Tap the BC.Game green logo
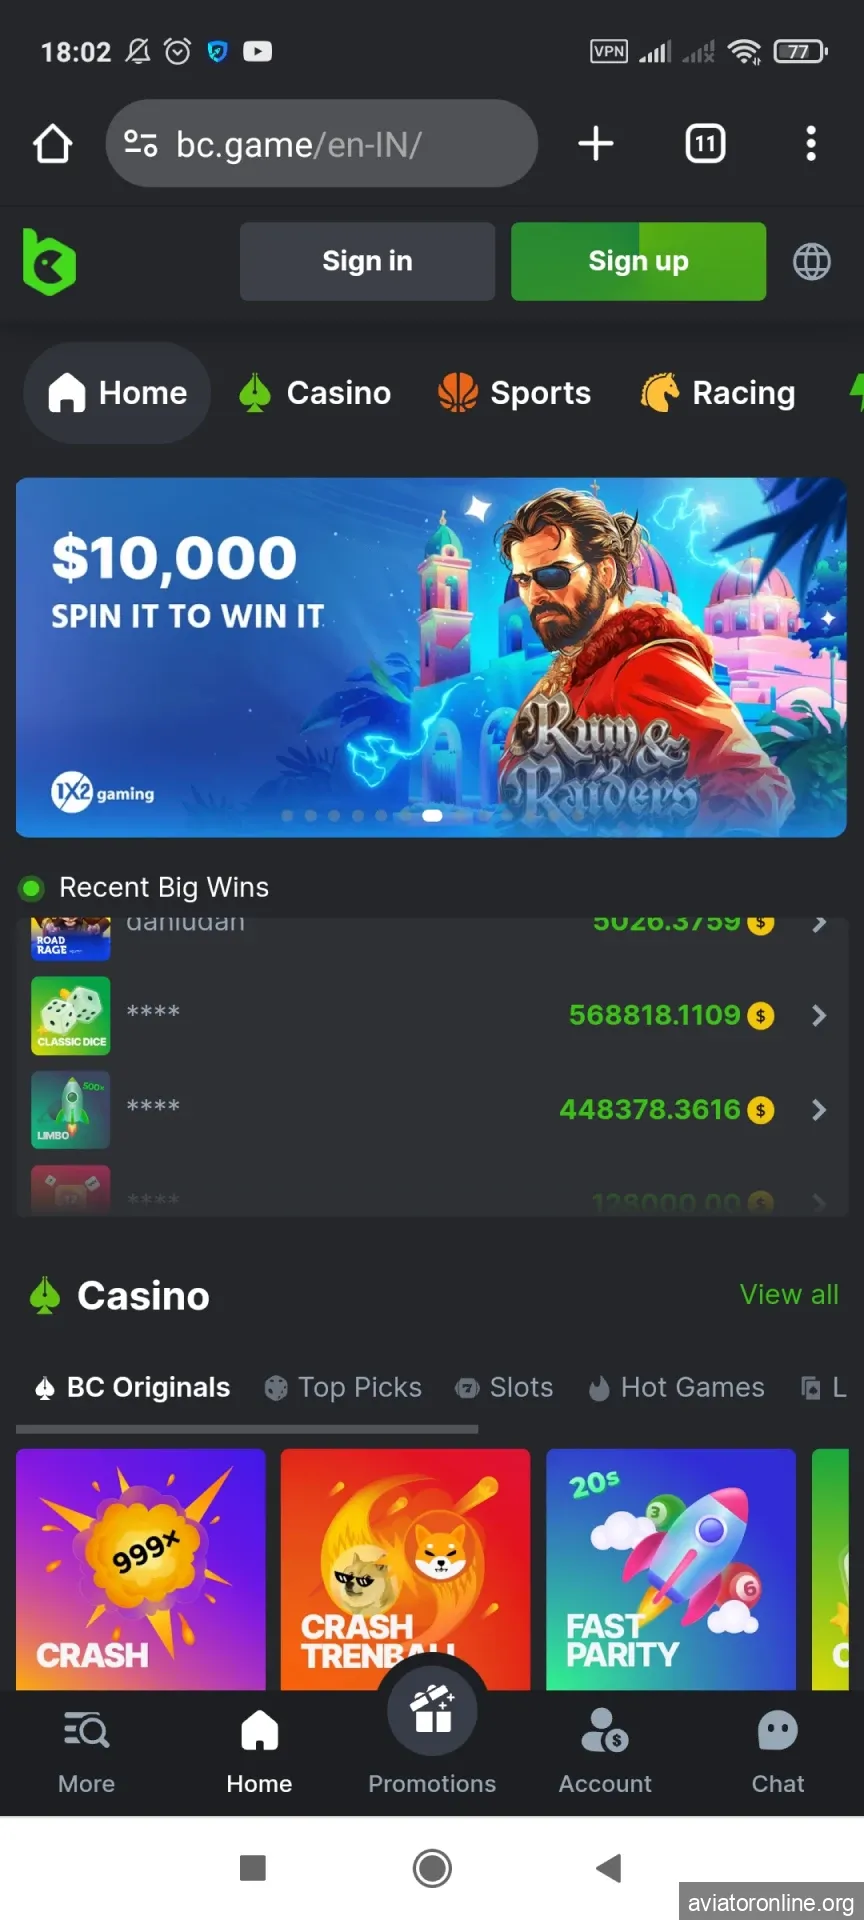 [x=49, y=262]
